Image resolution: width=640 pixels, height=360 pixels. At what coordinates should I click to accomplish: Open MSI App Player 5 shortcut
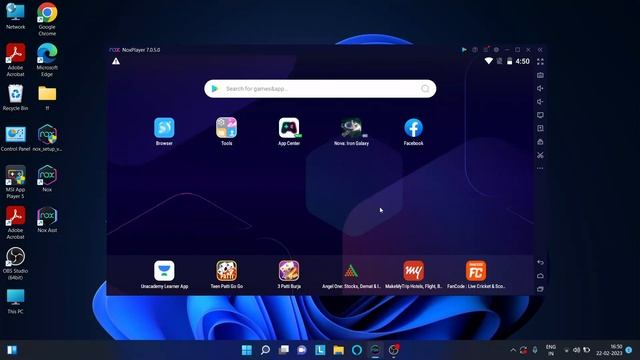point(15,182)
